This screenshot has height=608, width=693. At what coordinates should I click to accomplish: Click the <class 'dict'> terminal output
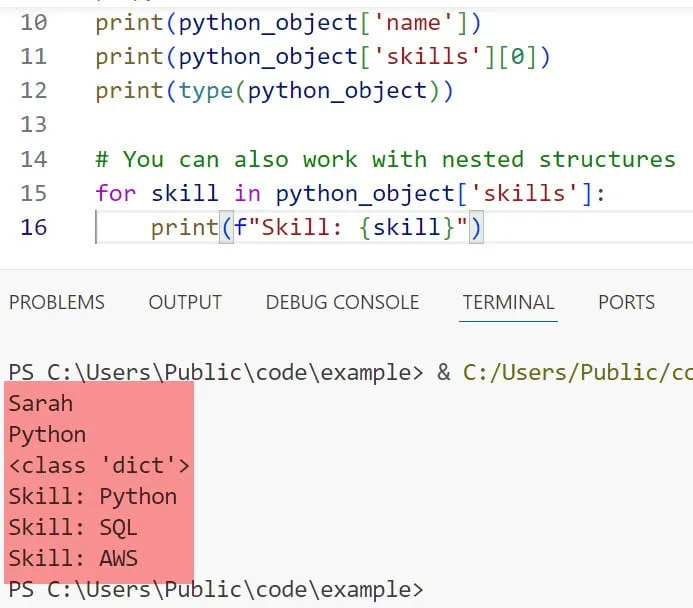(x=99, y=465)
